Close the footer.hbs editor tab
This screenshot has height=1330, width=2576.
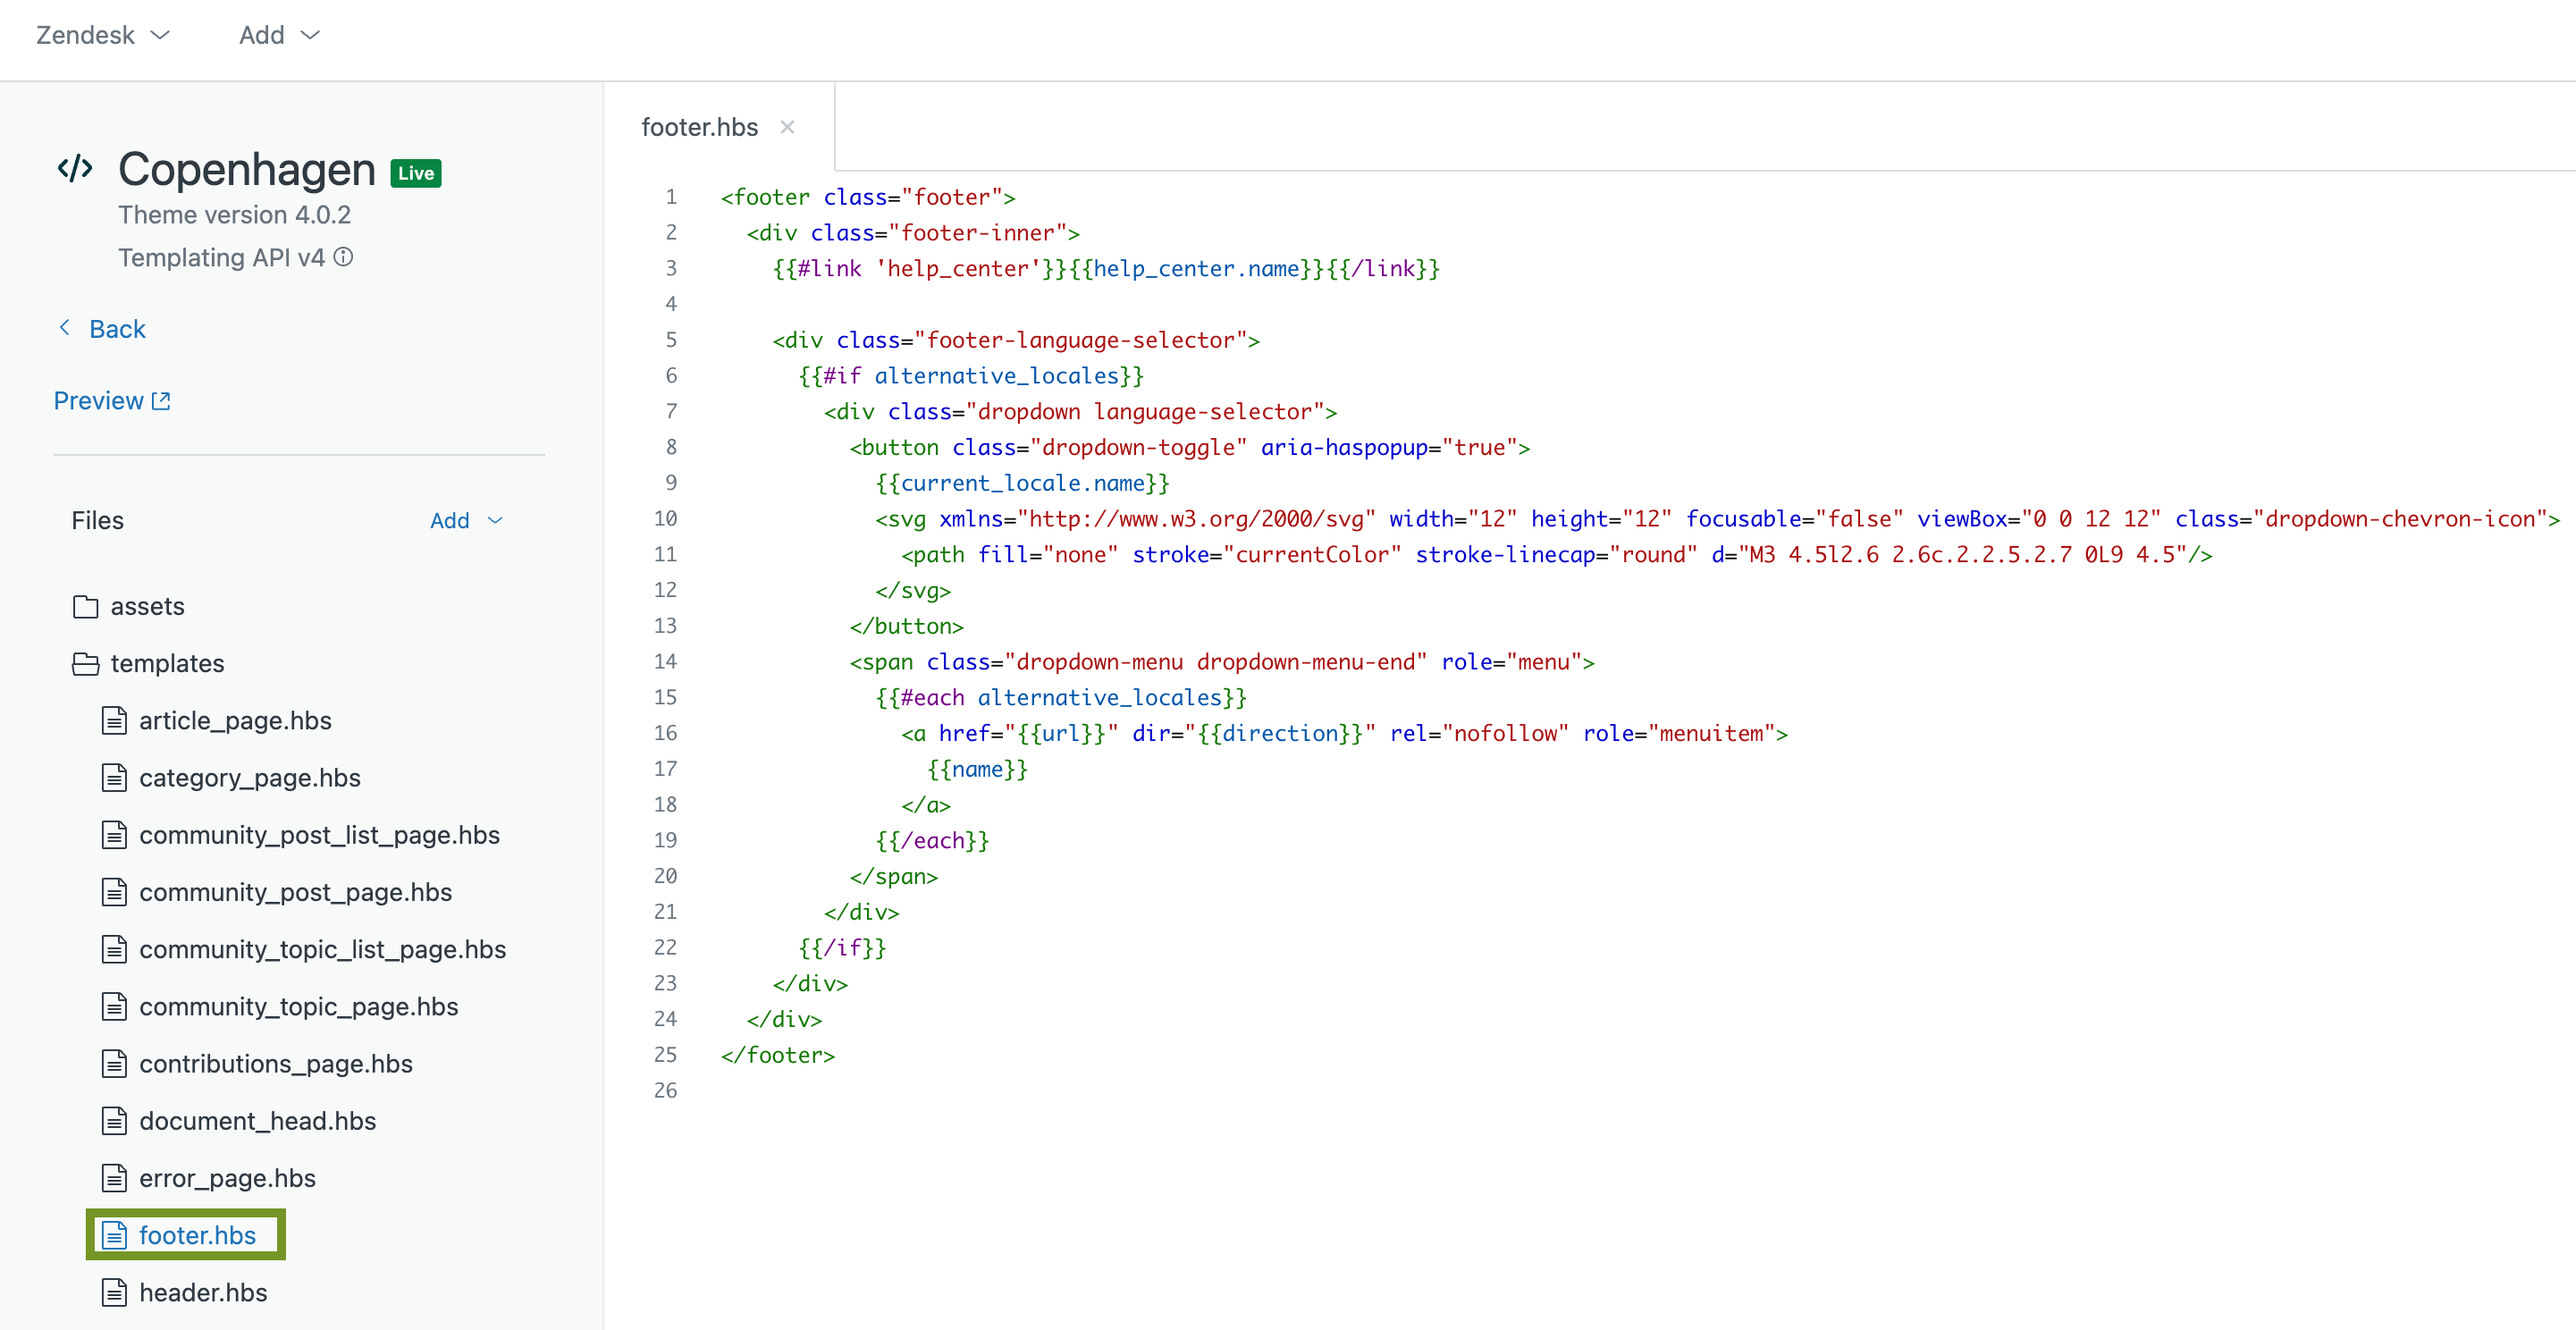point(787,127)
